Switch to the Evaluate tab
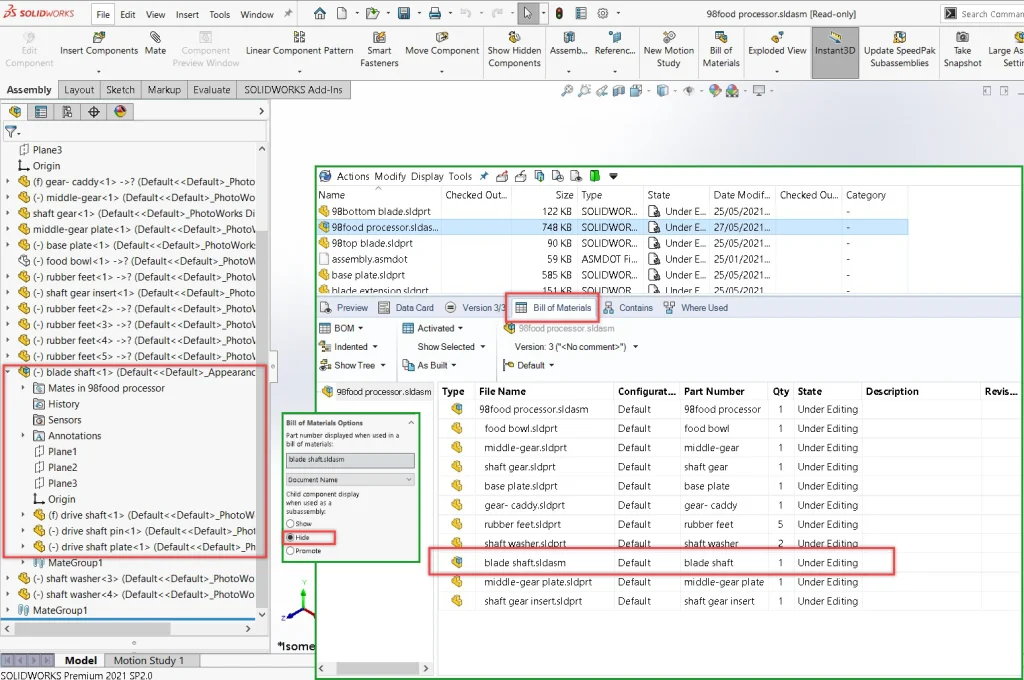Image resolution: width=1024 pixels, height=680 pixels. click(x=211, y=90)
